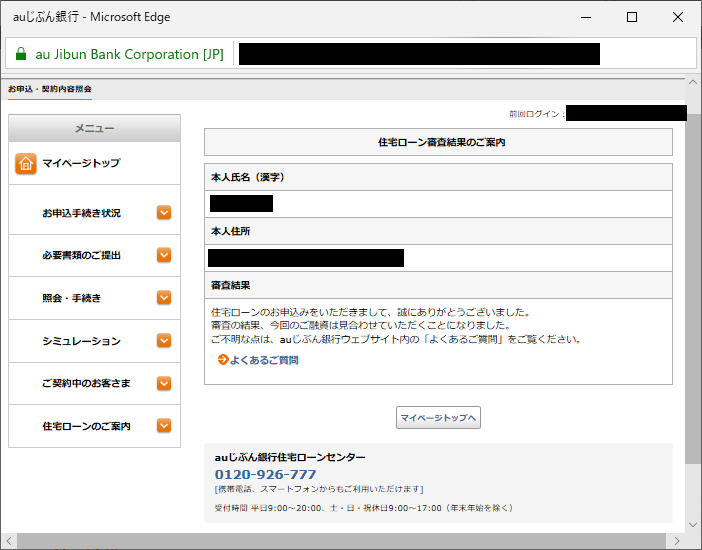The height and width of the screenshot is (550, 702).
Task: Click the horizontal scrollbar thumb
Action: [x=341, y=541]
